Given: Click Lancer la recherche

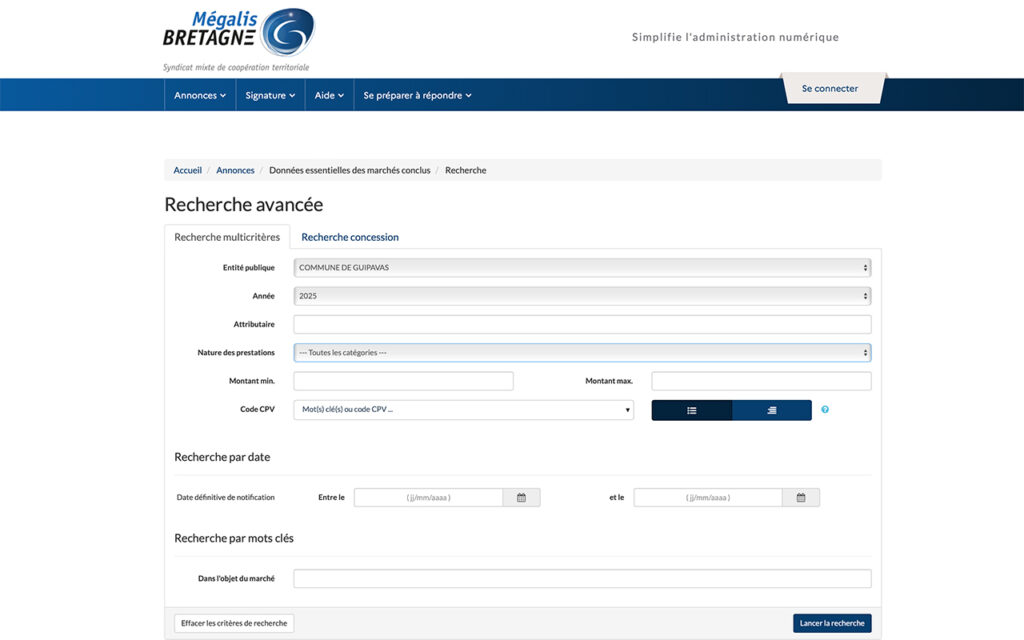Looking at the screenshot, I should (x=831, y=622).
